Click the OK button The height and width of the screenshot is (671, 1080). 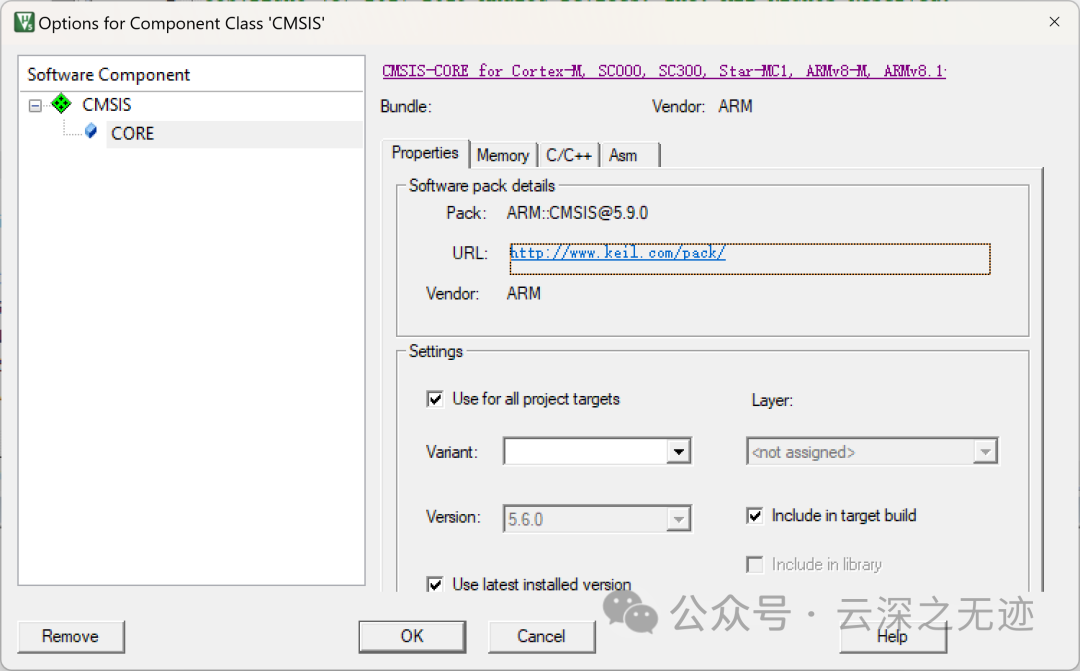pos(412,637)
